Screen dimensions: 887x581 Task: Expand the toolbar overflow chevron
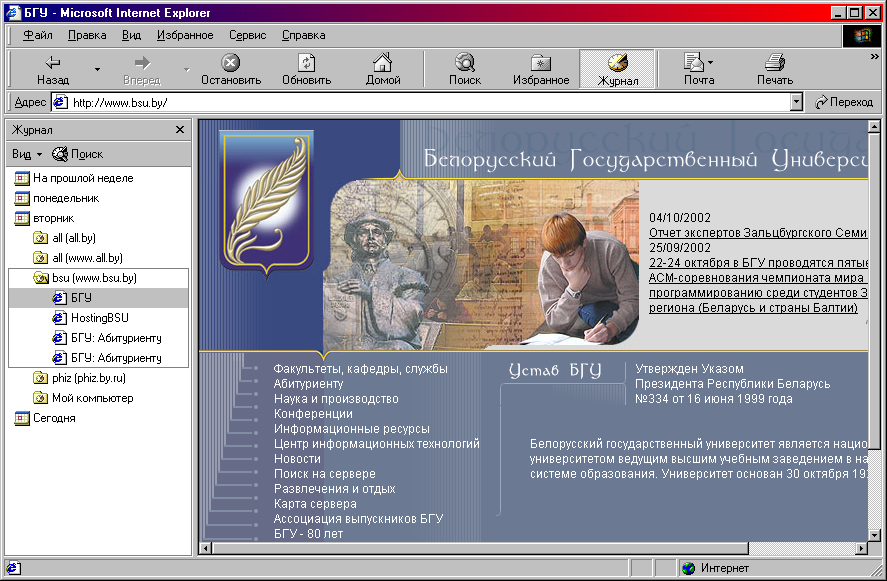875,57
